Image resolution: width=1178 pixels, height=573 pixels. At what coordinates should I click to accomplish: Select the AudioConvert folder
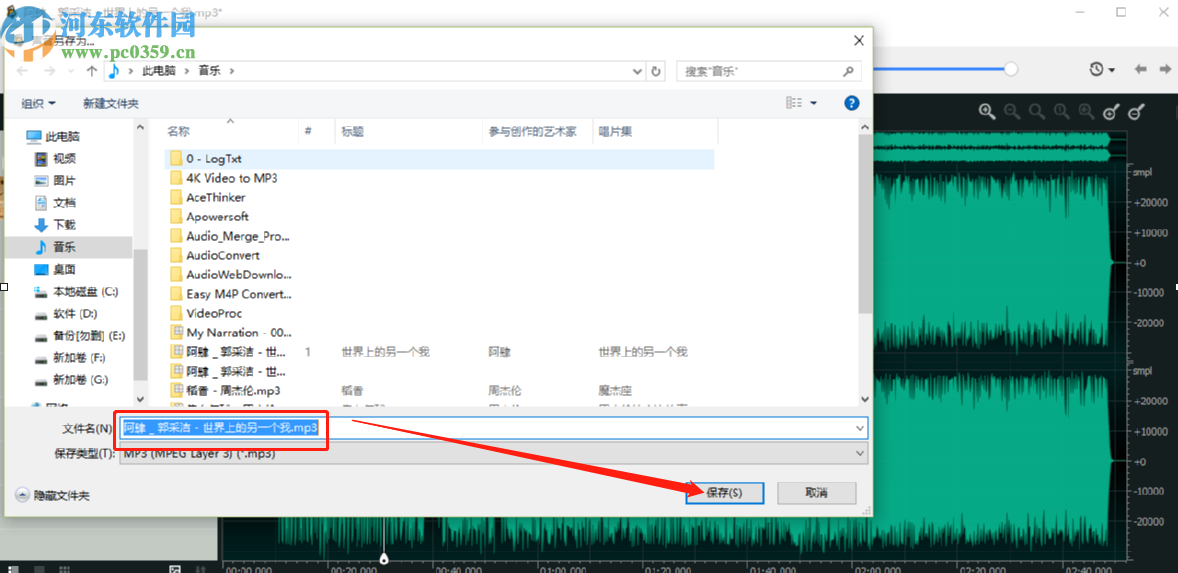(x=214, y=255)
